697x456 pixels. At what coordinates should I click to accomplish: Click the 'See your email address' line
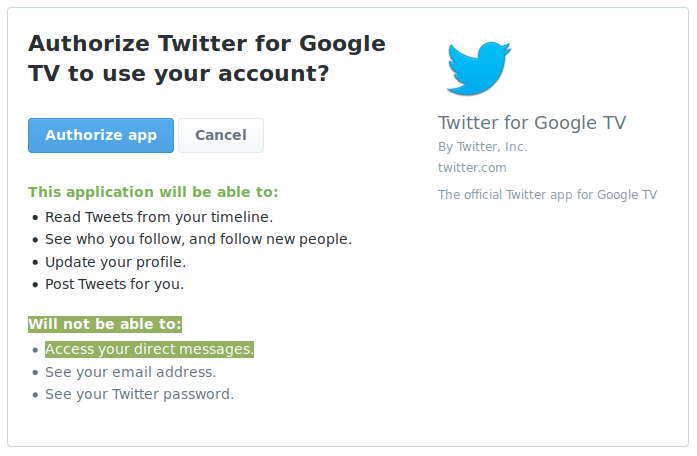130,372
